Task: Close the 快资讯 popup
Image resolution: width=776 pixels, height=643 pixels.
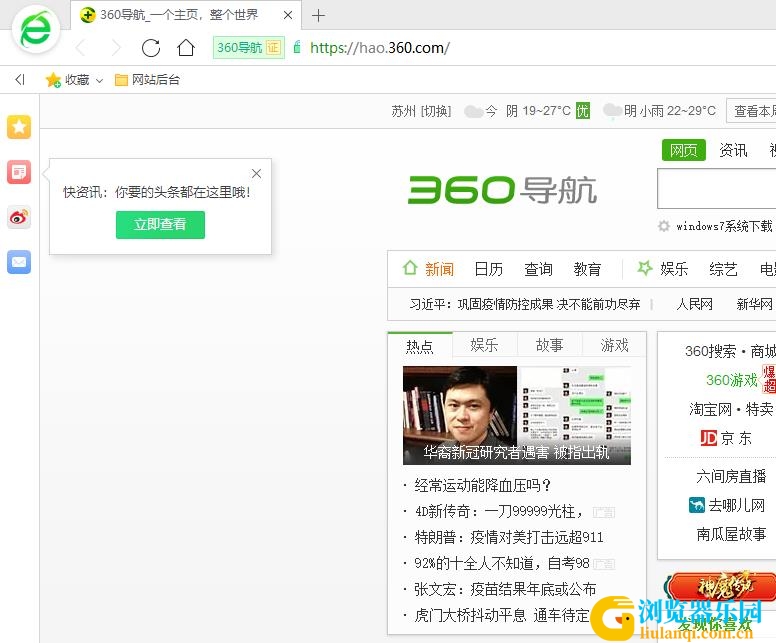Action: 256,173
